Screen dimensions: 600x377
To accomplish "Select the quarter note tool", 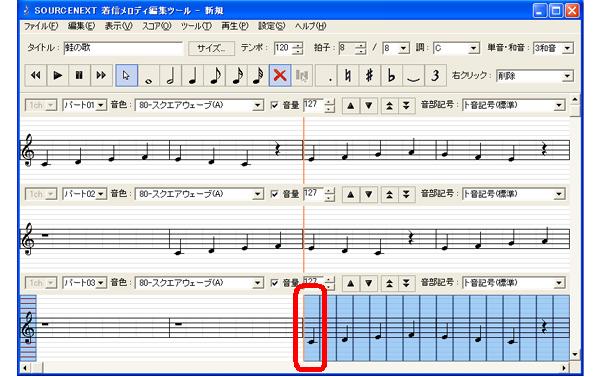I will click(192, 75).
